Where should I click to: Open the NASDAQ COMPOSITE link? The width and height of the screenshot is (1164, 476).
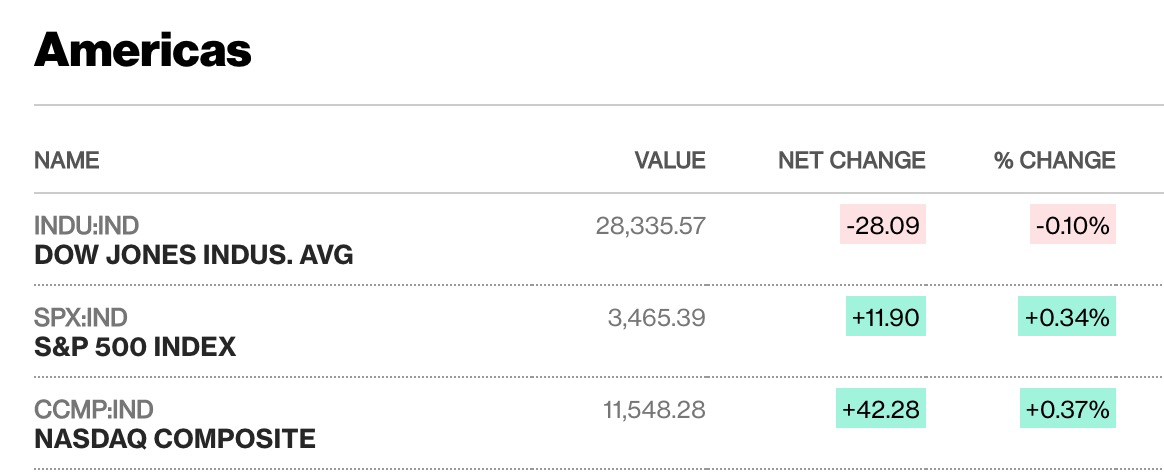click(x=175, y=439)
